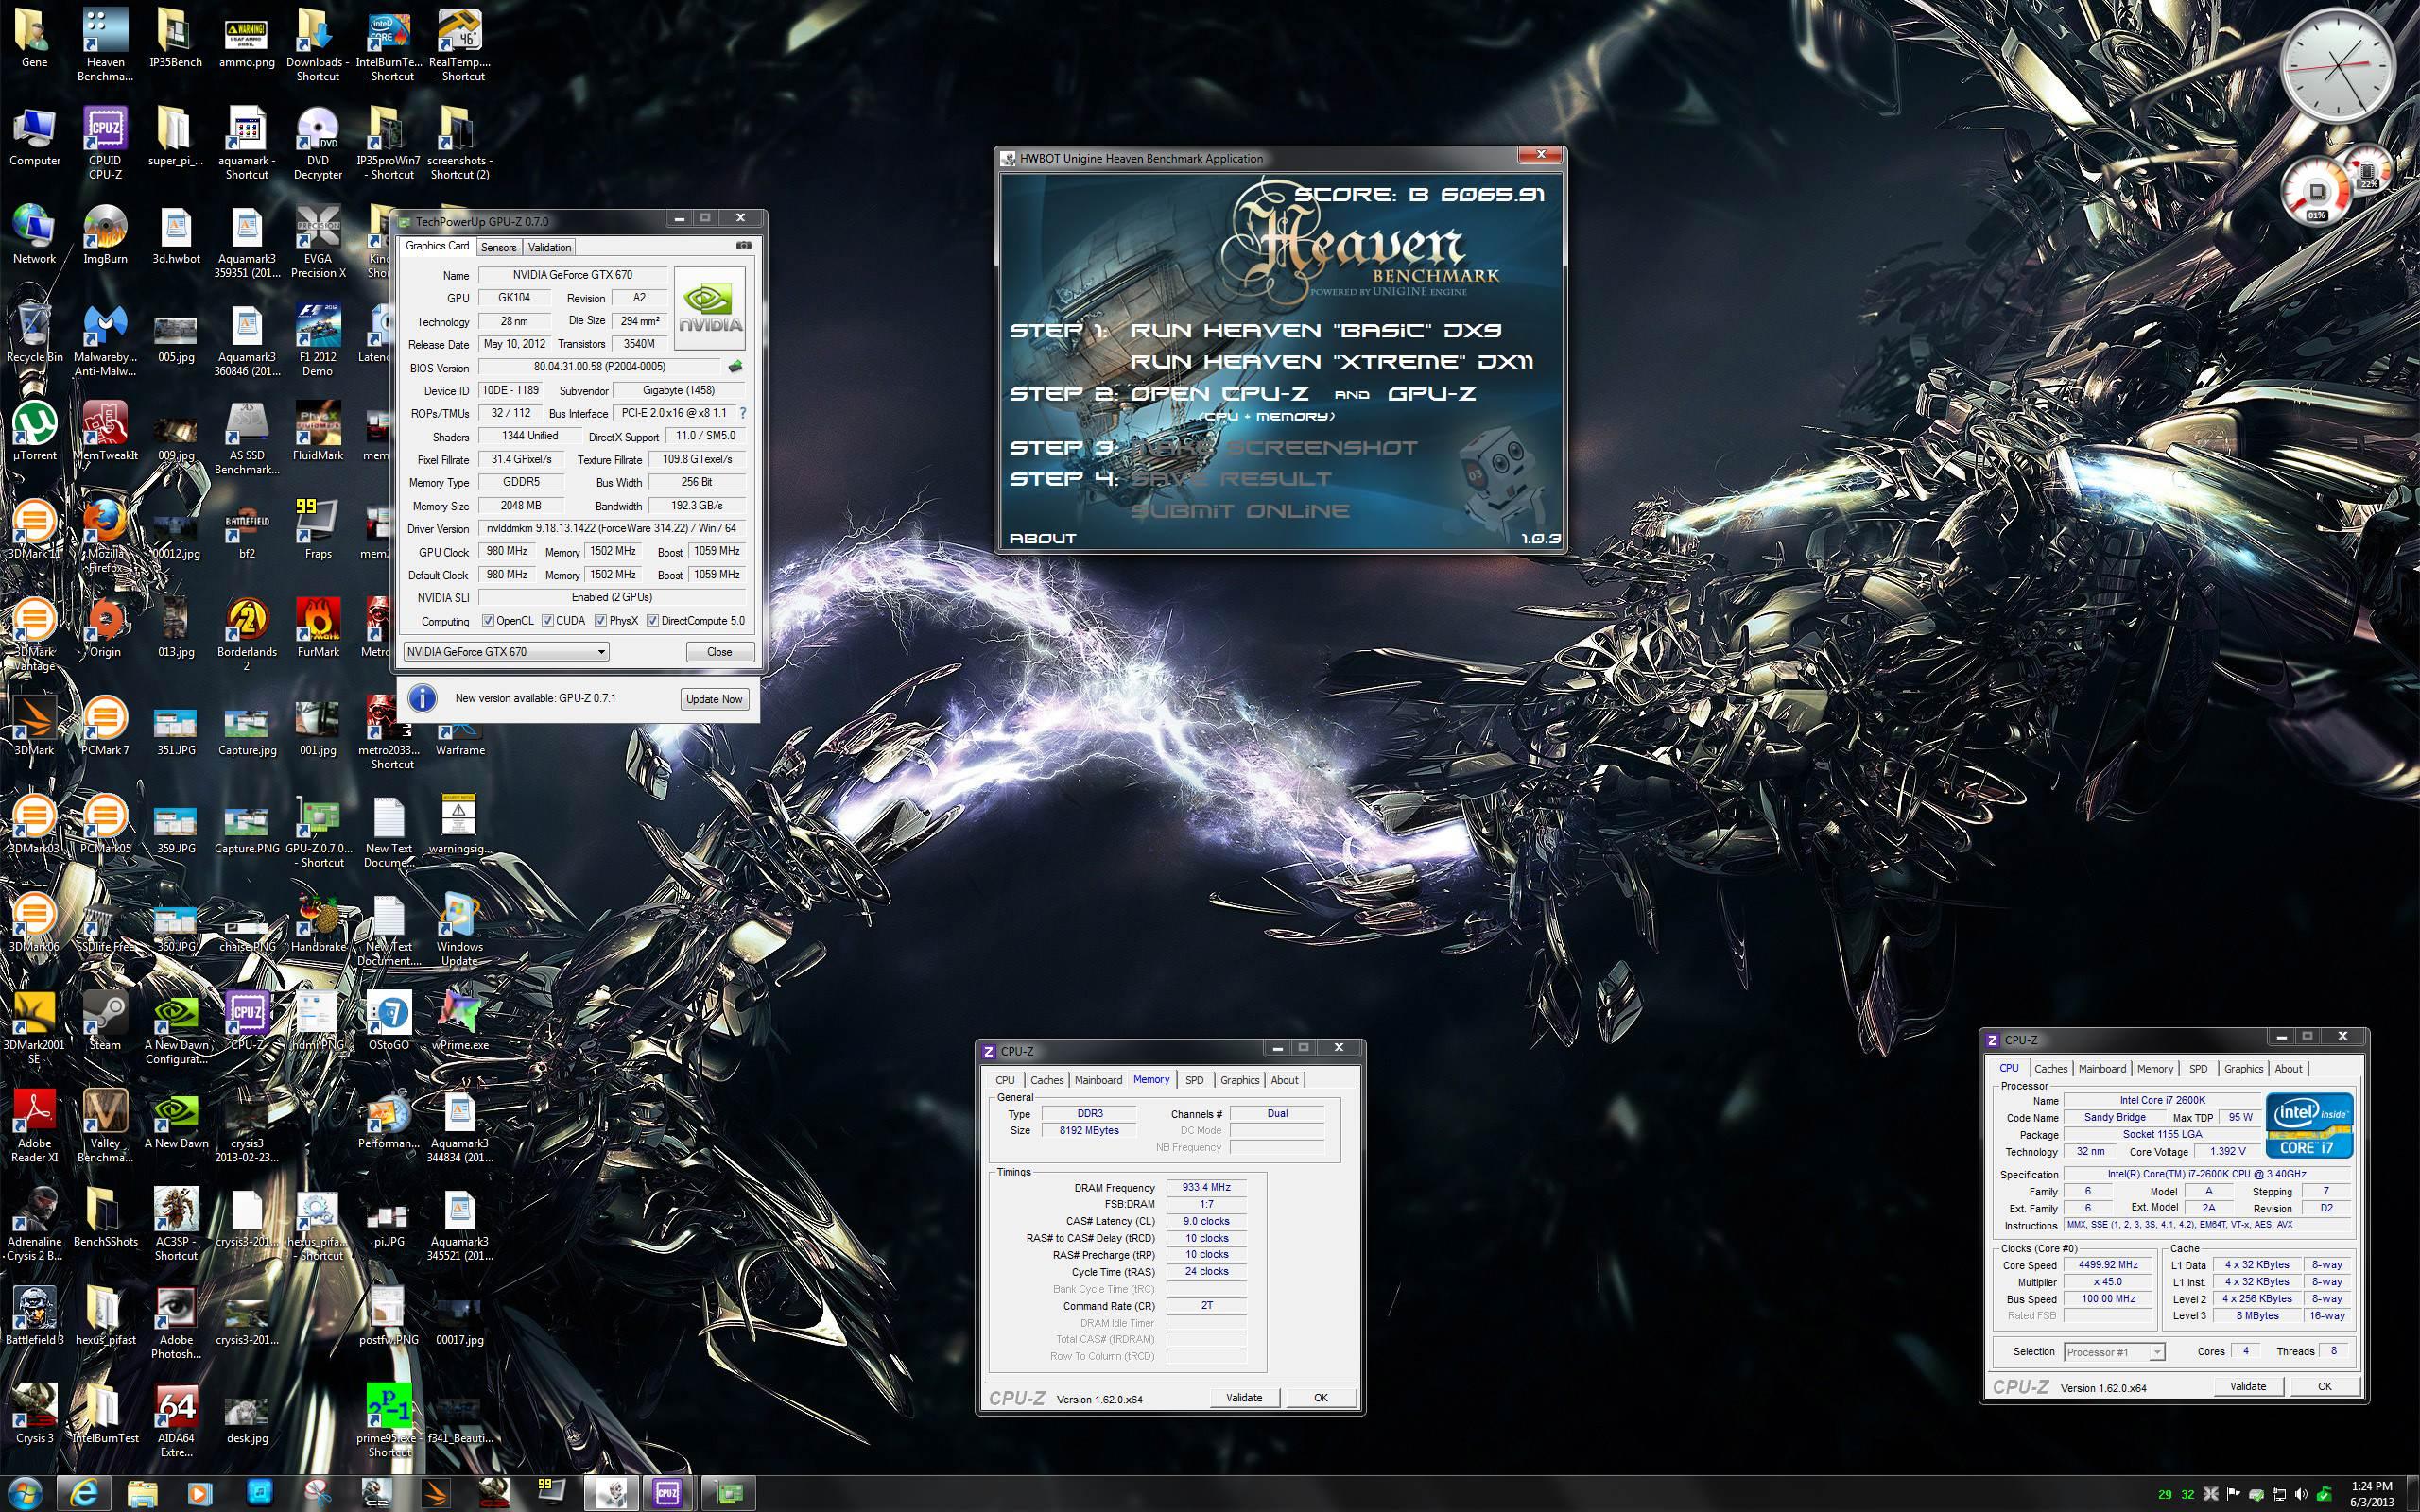Click the Close button in GPU-Z
2420x1512 pixels.
point(719,652)
